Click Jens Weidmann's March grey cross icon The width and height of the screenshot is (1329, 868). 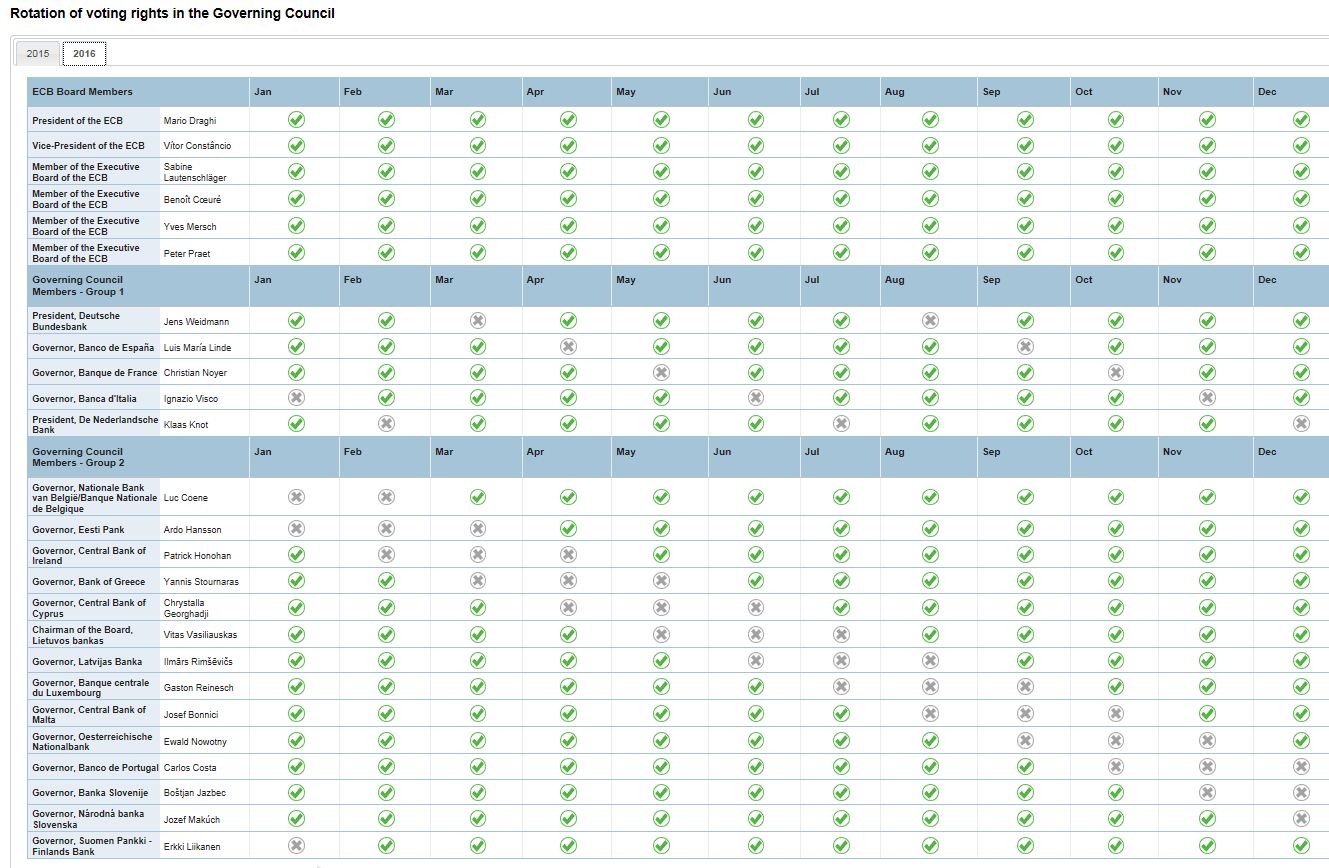pos(478,321)
